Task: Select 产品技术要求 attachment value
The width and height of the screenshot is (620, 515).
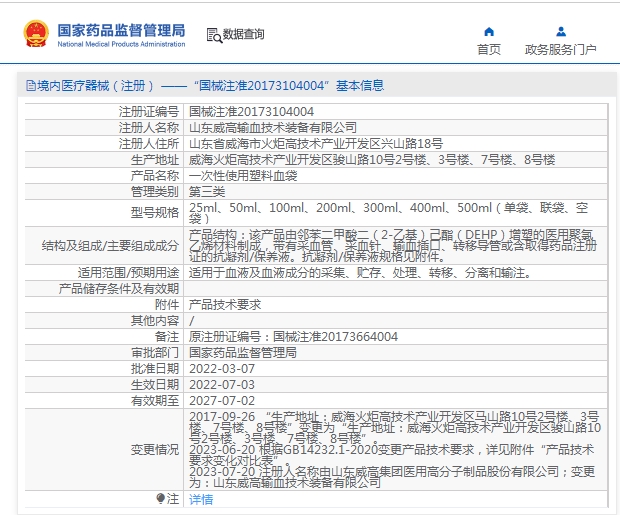Action: pos(225,305)
